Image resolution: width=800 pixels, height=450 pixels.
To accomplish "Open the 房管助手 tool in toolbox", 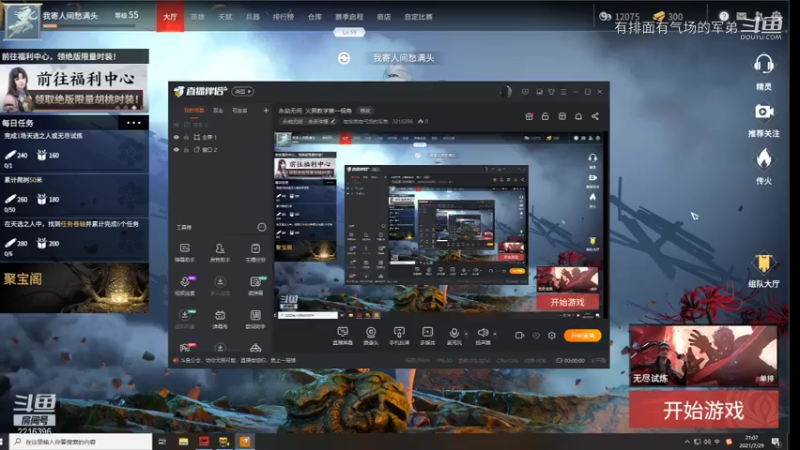I will click(x=220, y=248).
